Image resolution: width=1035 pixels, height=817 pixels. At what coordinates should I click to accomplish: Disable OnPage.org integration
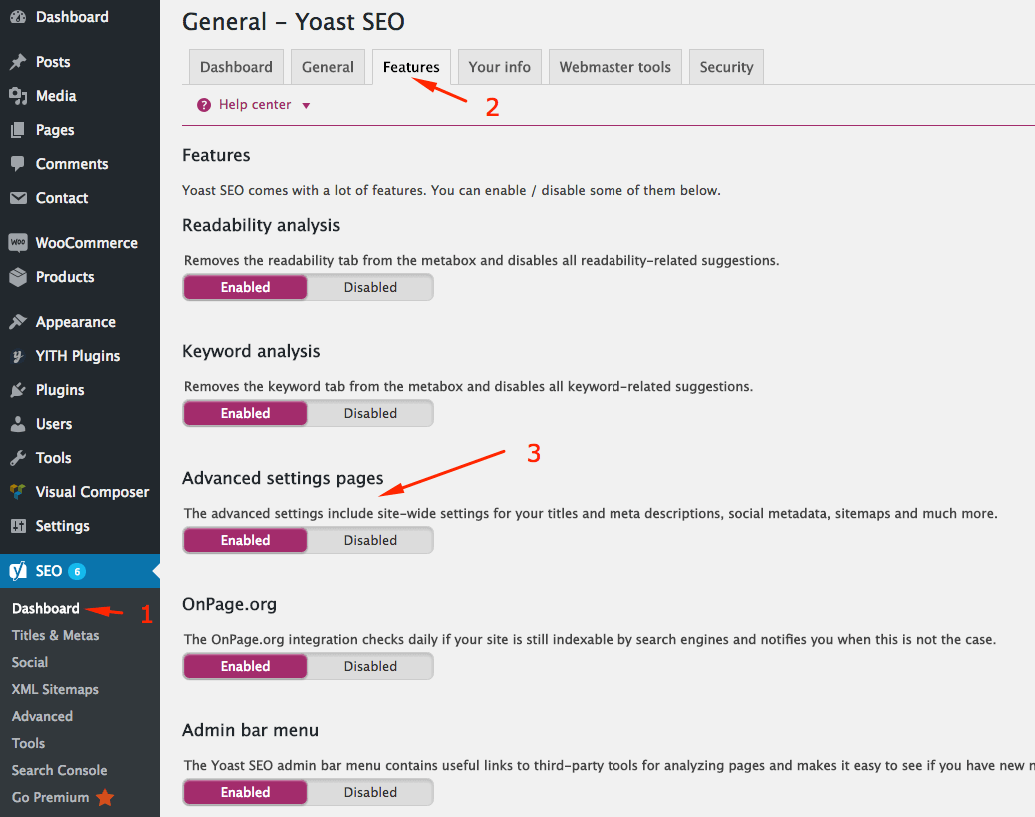(x=370, y=667)
